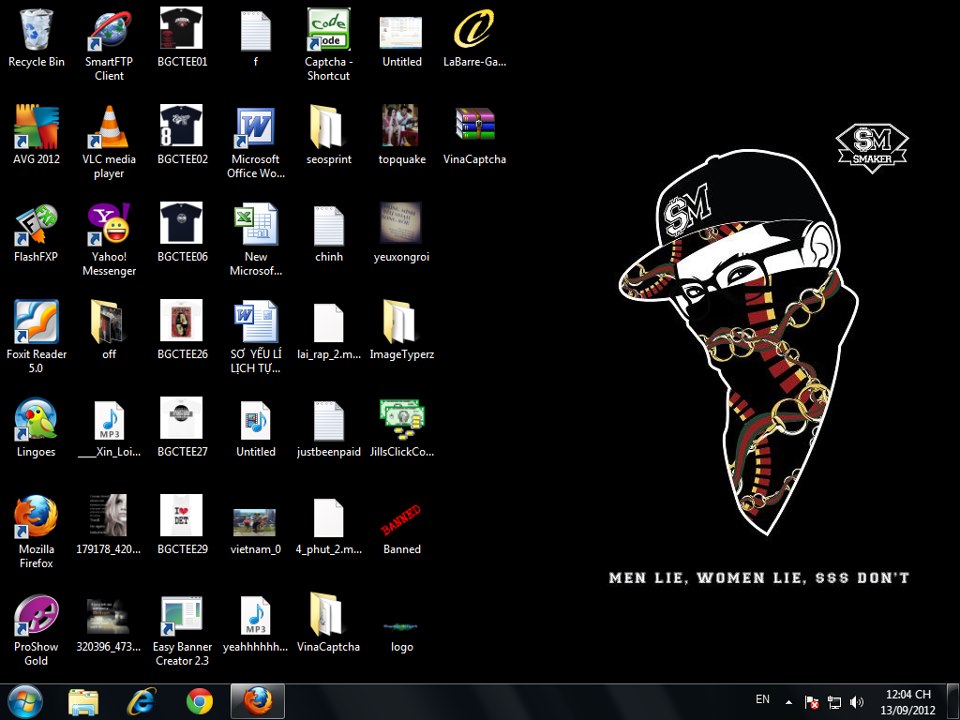Open the VinaCaptcha RAR archive
The image size is (960, 720).
click(x=475, y=127)
